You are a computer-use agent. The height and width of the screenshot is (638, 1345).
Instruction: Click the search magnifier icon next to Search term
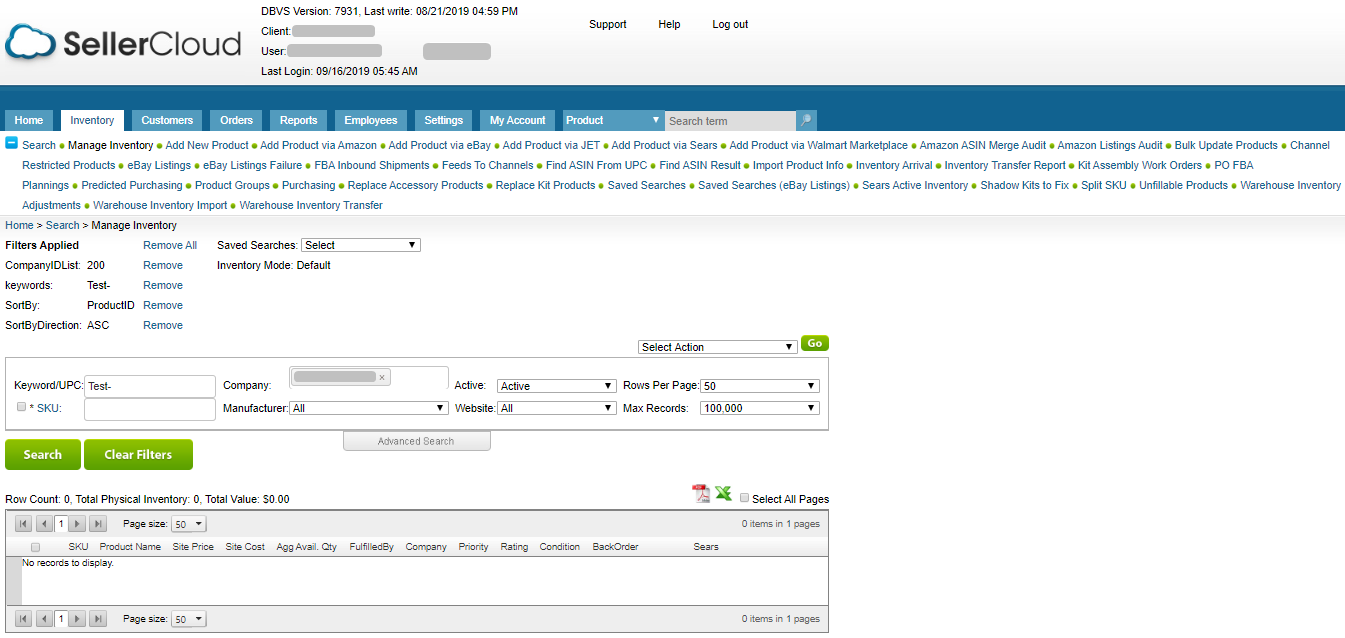(806, 120)
